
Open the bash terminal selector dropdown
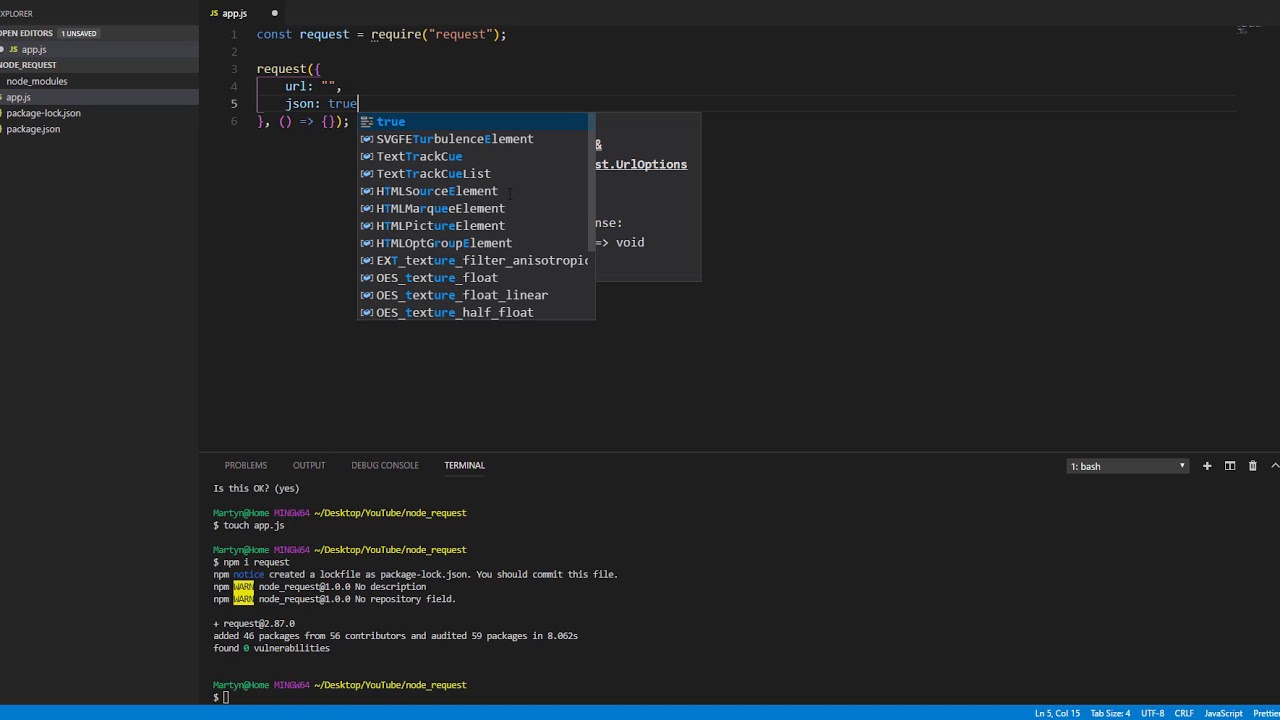tap(1127, 466)
